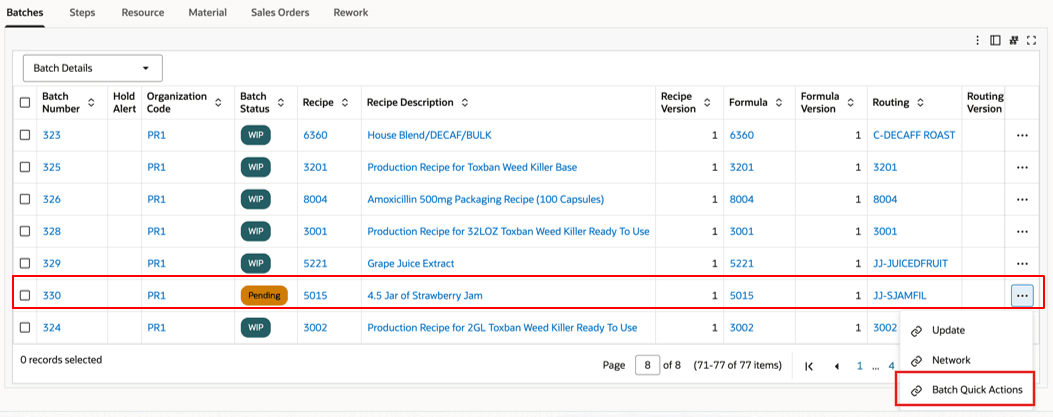Switch to the Resource tab
Image resolution: width=1053 pixels, height=417 pixels.
click(142, 13)
